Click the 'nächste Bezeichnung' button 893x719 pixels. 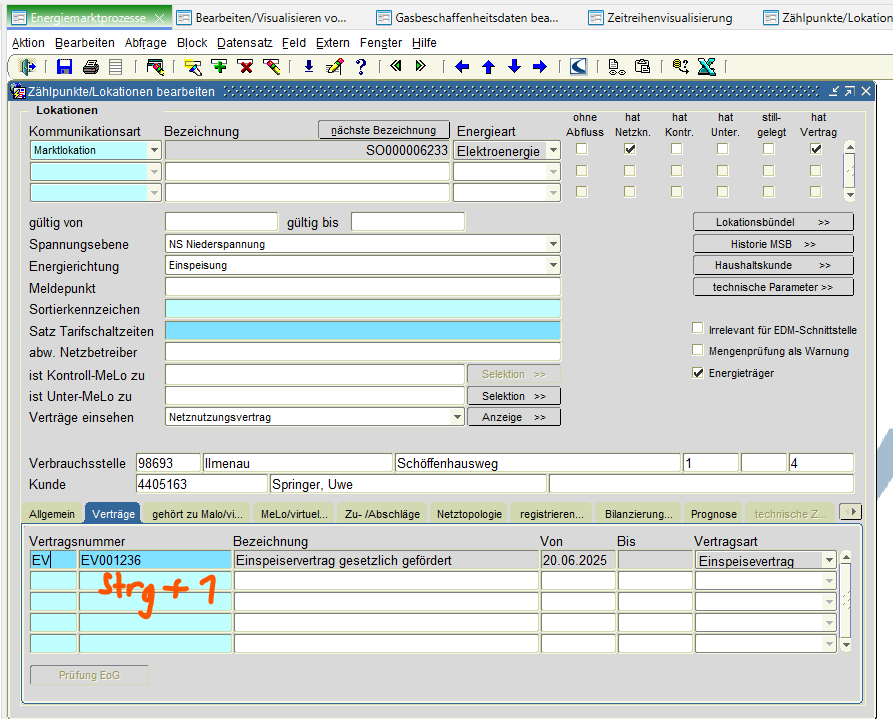[383, 131]
